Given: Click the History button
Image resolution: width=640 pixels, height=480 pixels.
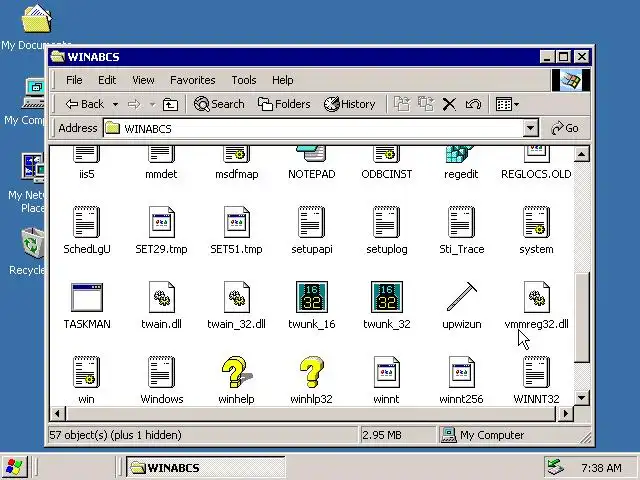Looking at the screenshot, I should point(349,104).
